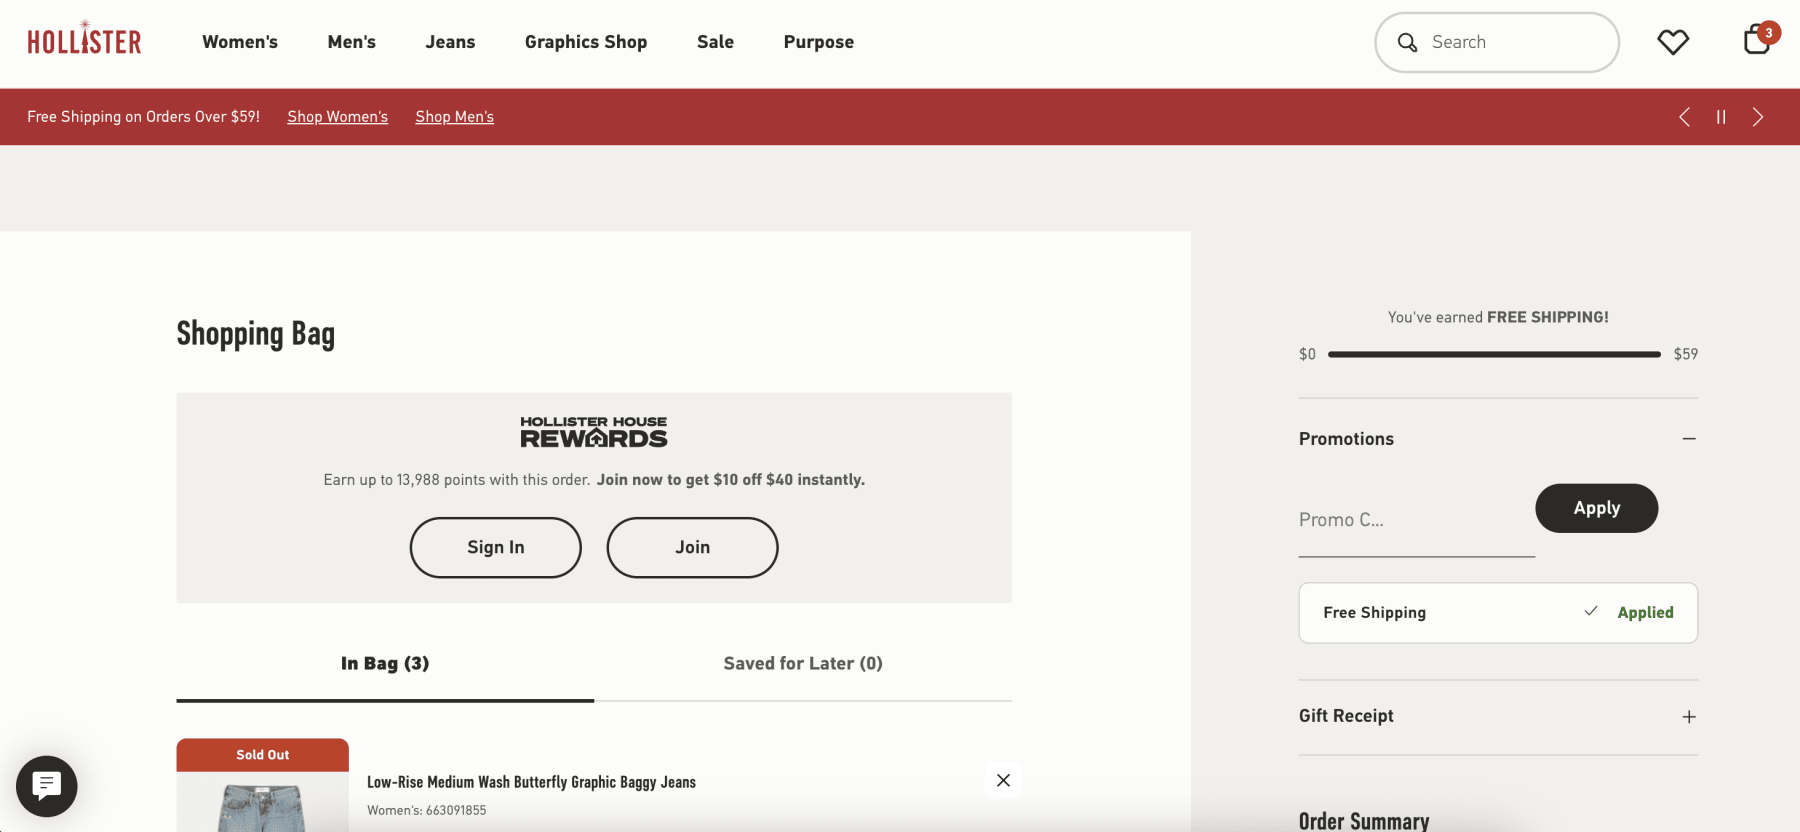Open the Women's menu
Screen dimensions: 1800x832
(x=240, y=42)
